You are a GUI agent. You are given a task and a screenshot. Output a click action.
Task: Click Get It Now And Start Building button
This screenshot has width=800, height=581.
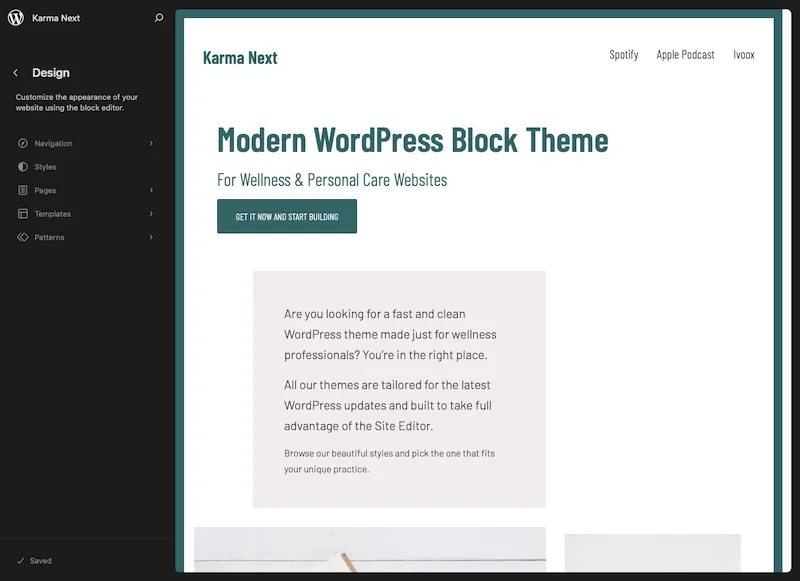(287, 216)
